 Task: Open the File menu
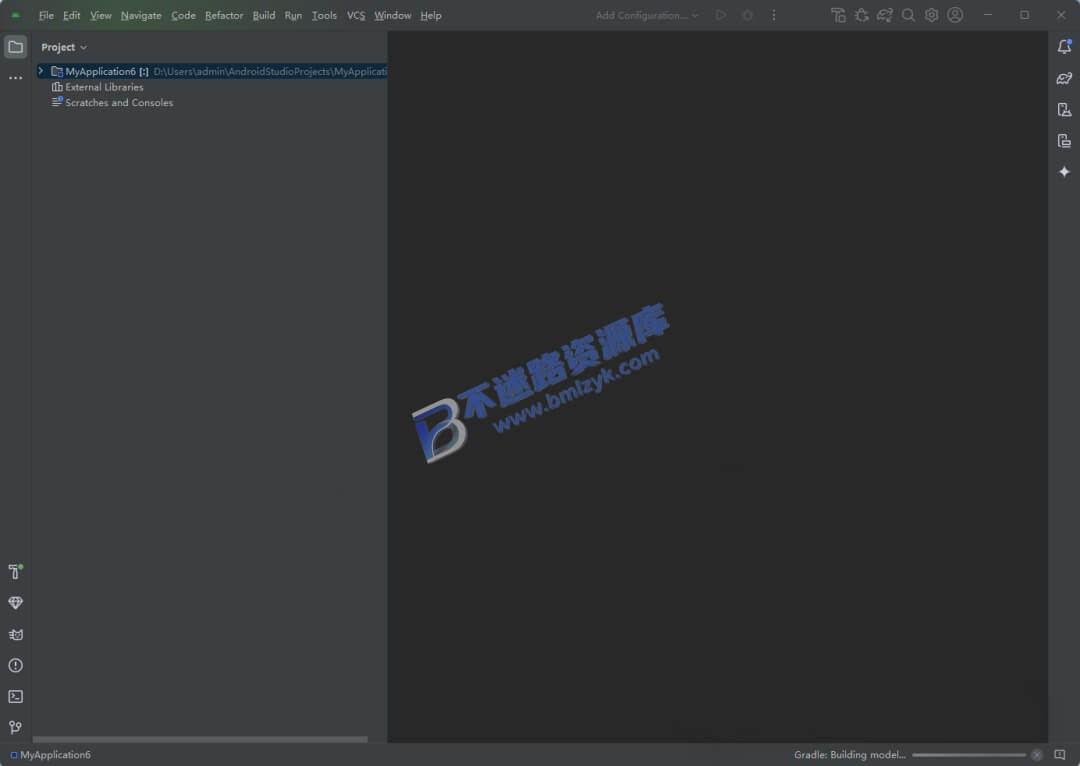46,15
